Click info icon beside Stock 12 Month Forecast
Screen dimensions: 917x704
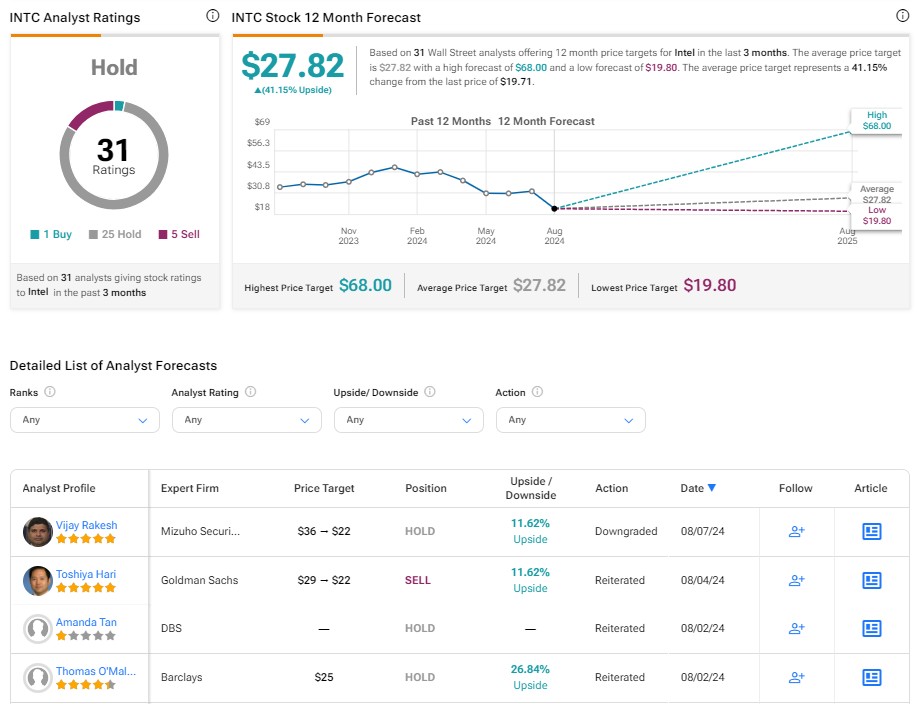click(x=903, y=17)
